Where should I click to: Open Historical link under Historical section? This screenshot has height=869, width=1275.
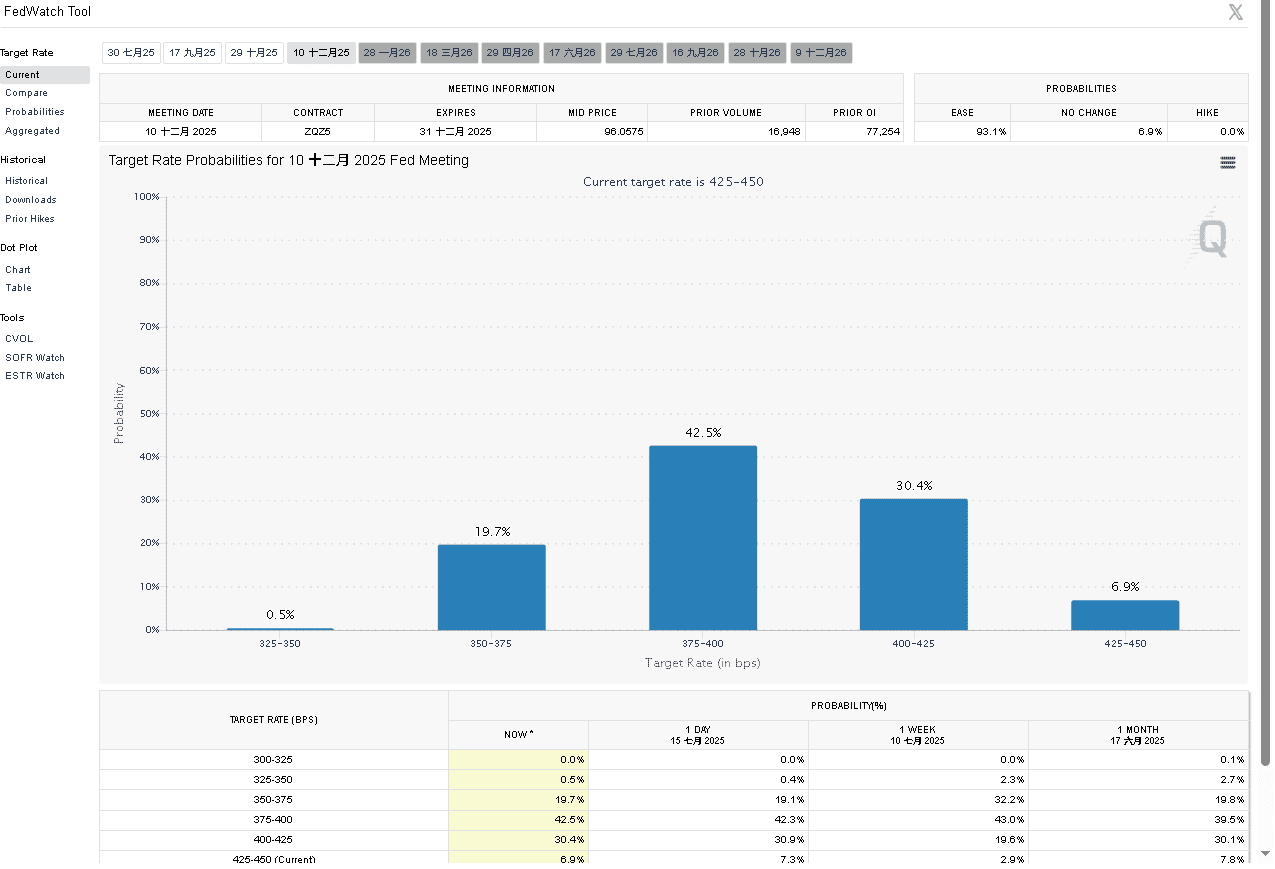coord(26,181)
